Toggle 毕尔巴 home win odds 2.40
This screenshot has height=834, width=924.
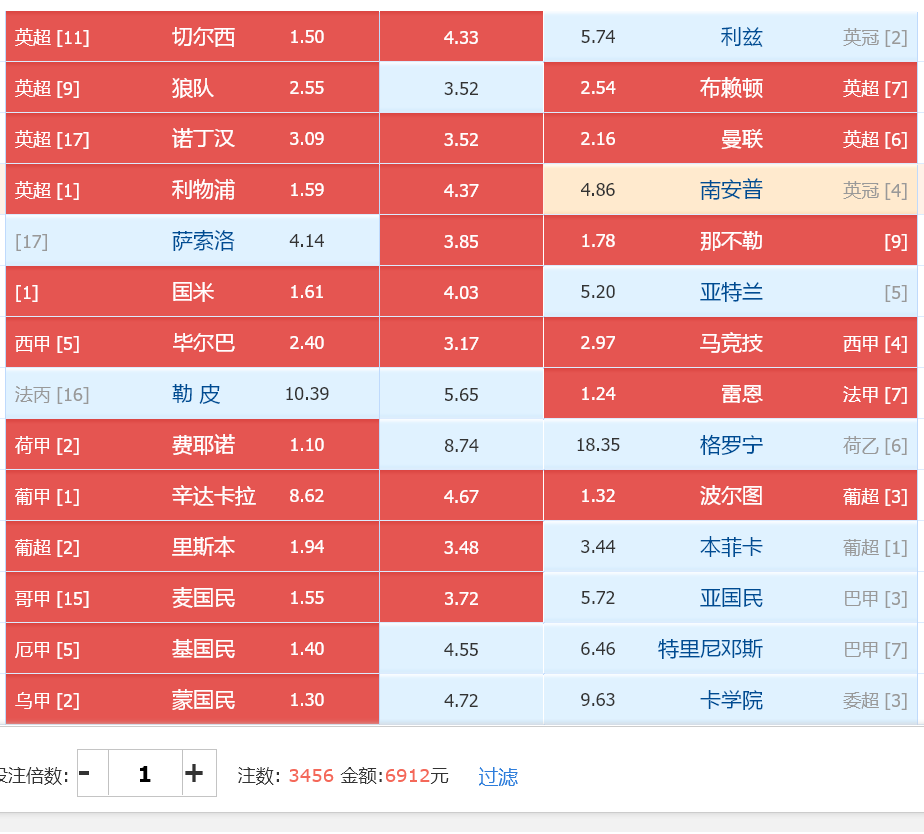tap(192, 342)
